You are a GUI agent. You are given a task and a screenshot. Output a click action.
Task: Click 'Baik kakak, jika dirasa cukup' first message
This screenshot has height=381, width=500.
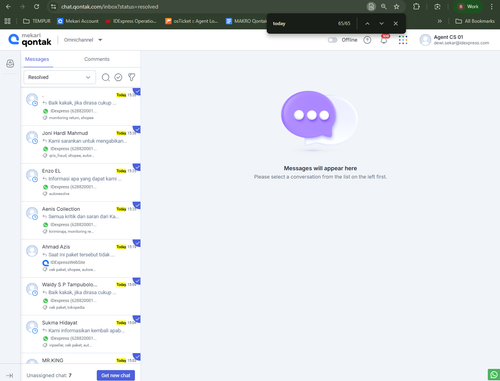click(82, 103)
